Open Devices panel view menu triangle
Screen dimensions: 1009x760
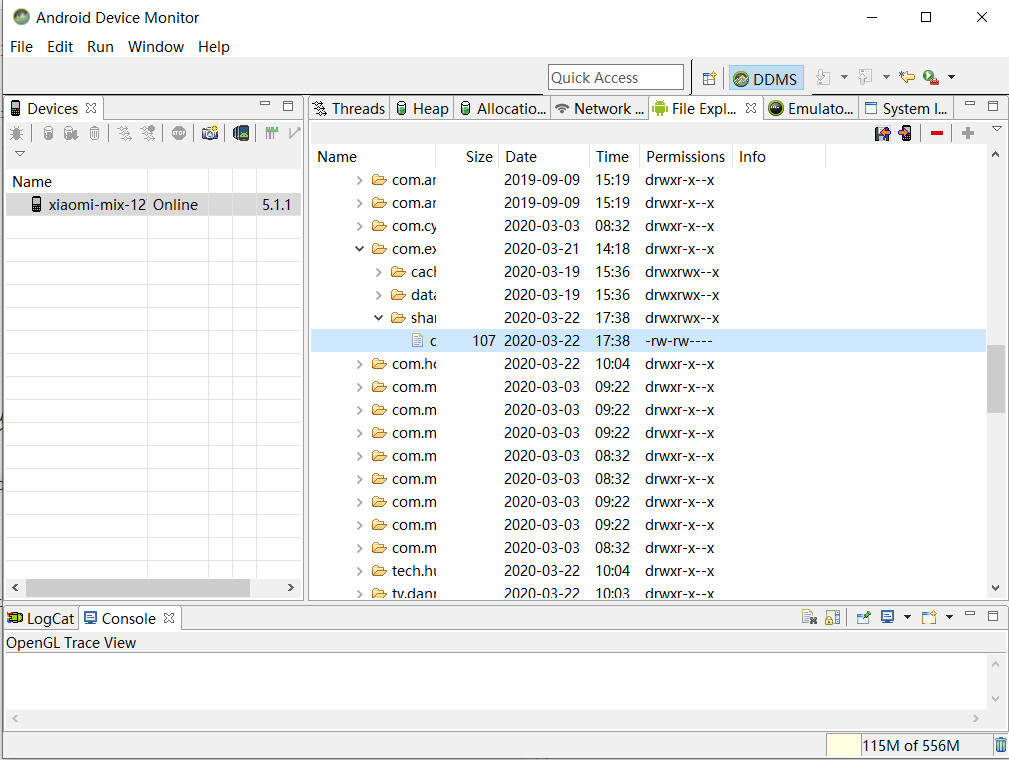click(x=20, y=153)
